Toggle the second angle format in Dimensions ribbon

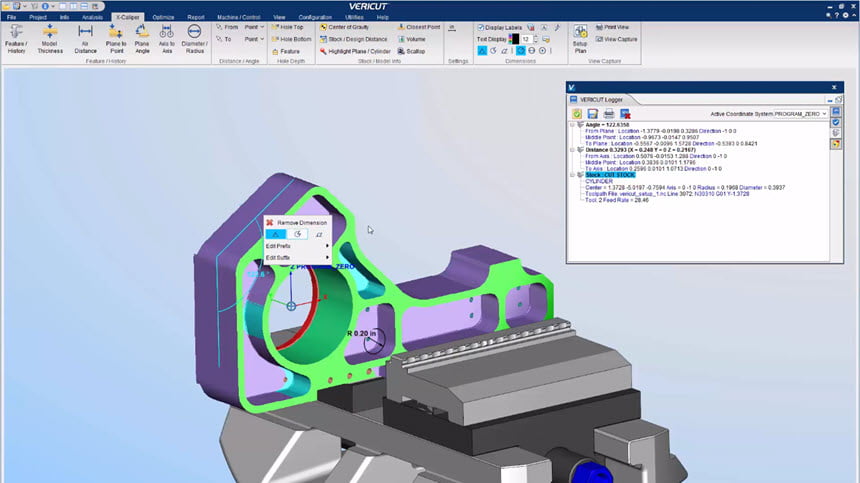493,50
